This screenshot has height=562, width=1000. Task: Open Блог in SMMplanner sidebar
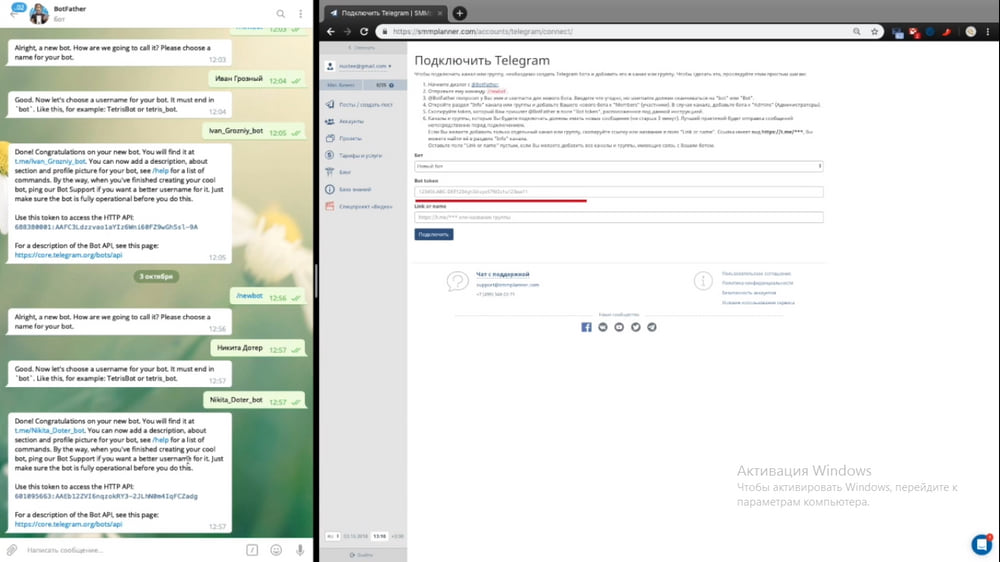click(x=345, y=172)
